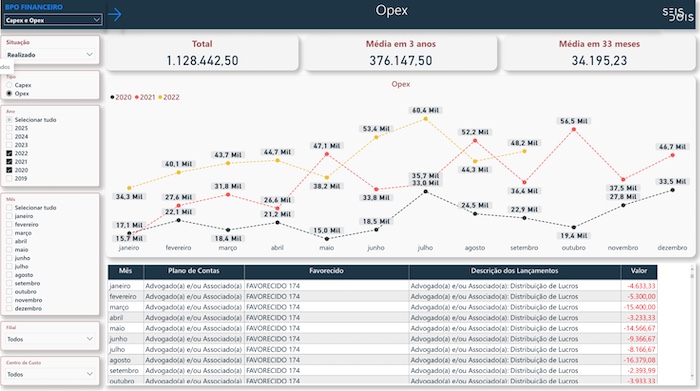Expand the Centro de Custo dropdown
Screen dimensions: 700x391
pyautogui.click(x=50, y=374)
